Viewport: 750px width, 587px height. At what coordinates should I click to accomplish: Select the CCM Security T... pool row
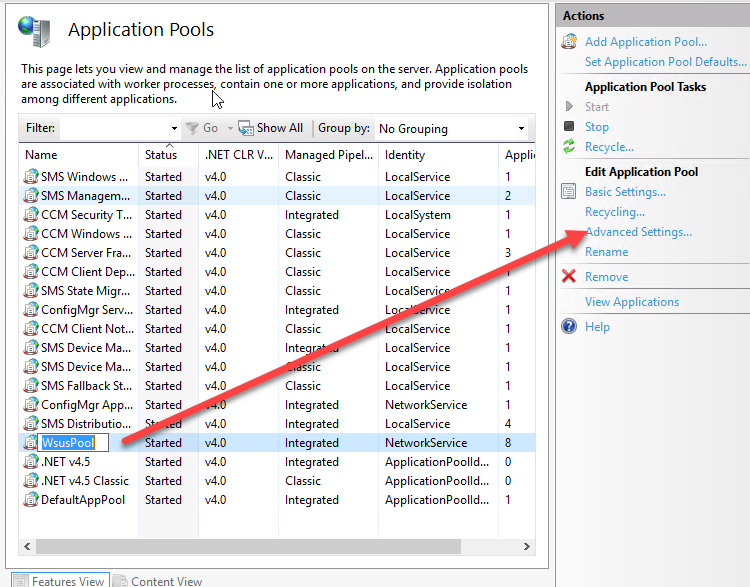[x=86, y=215]
